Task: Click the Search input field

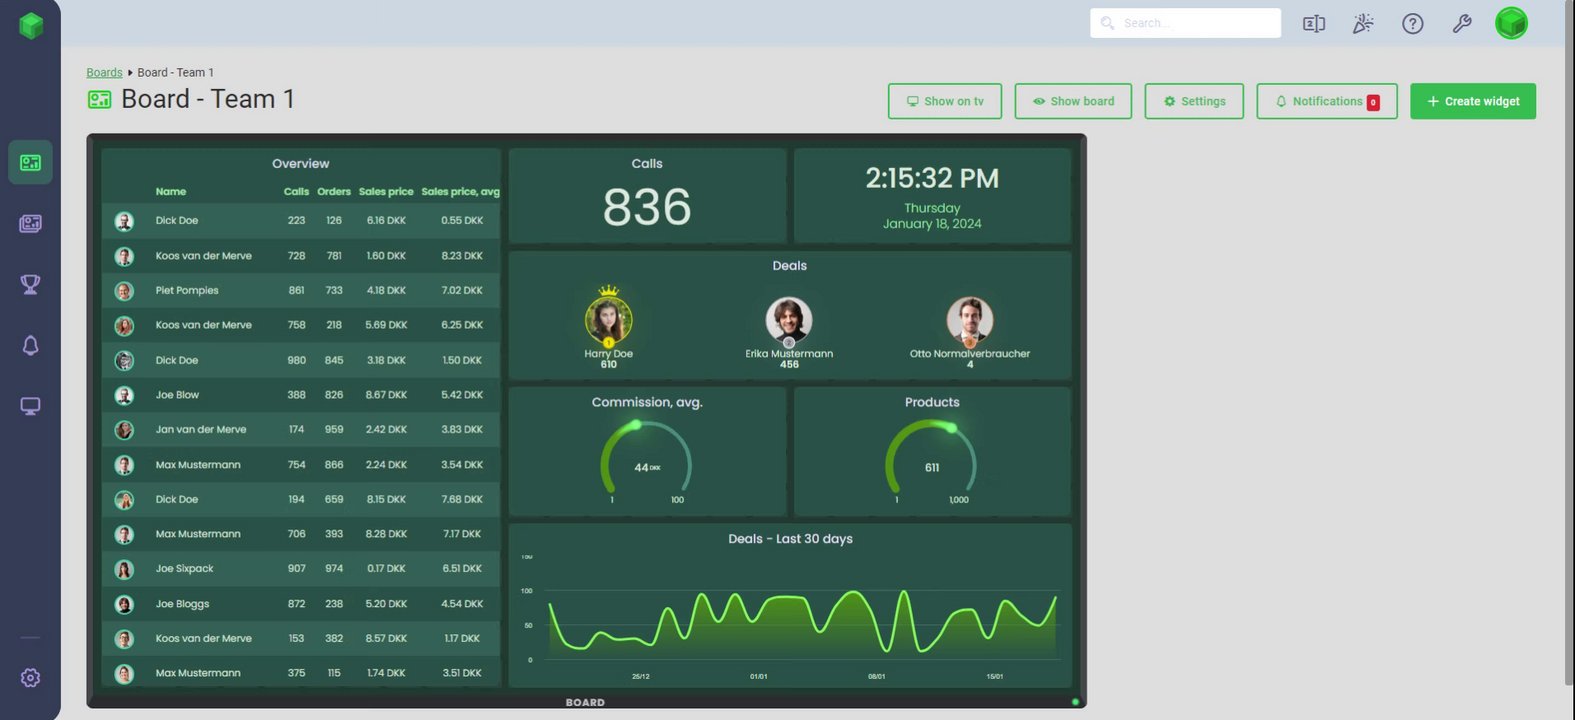Action: coord(1185,23)
